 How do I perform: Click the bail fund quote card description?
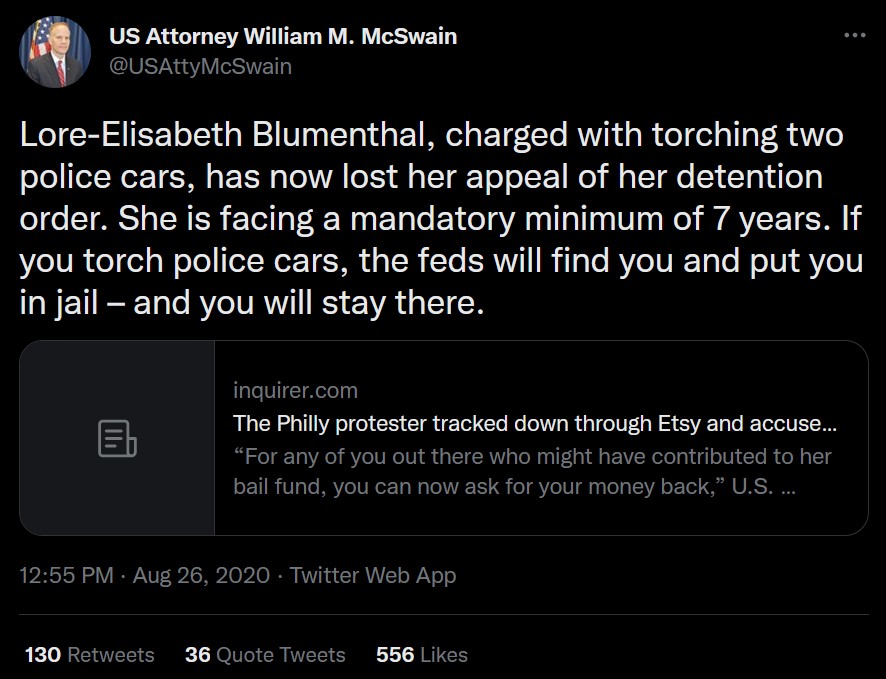pos(532,473)
